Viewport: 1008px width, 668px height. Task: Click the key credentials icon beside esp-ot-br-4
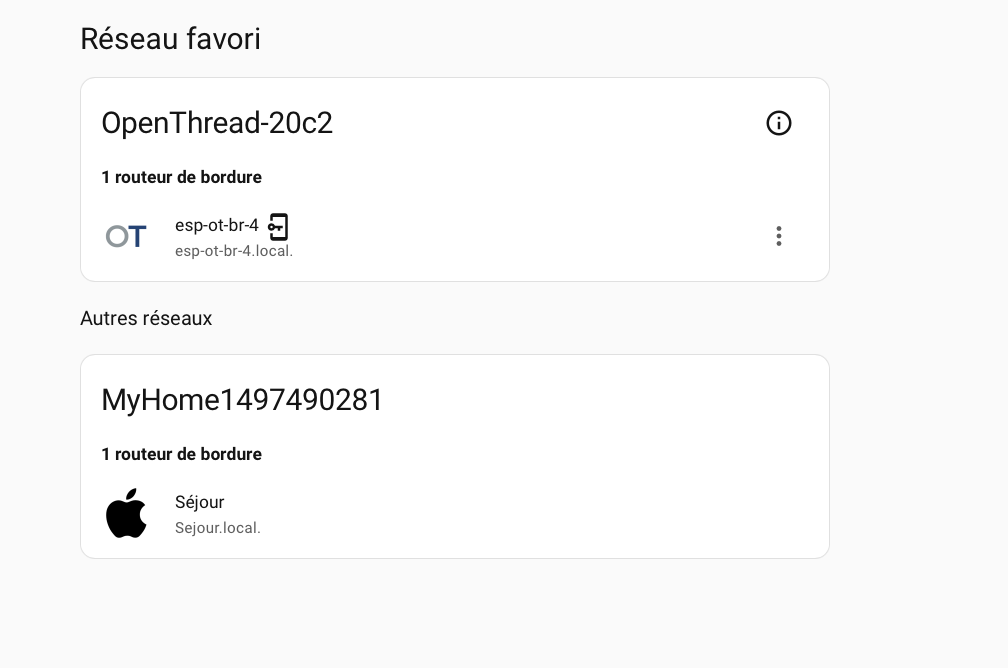278,226
